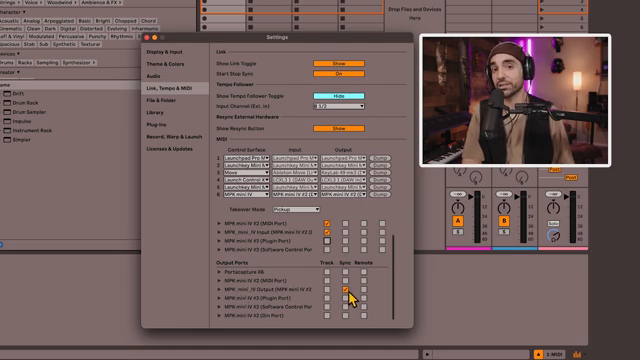Toggle the Show Resync Button setting
Viewport: 640px width, 360px height.
coord(339,129)
